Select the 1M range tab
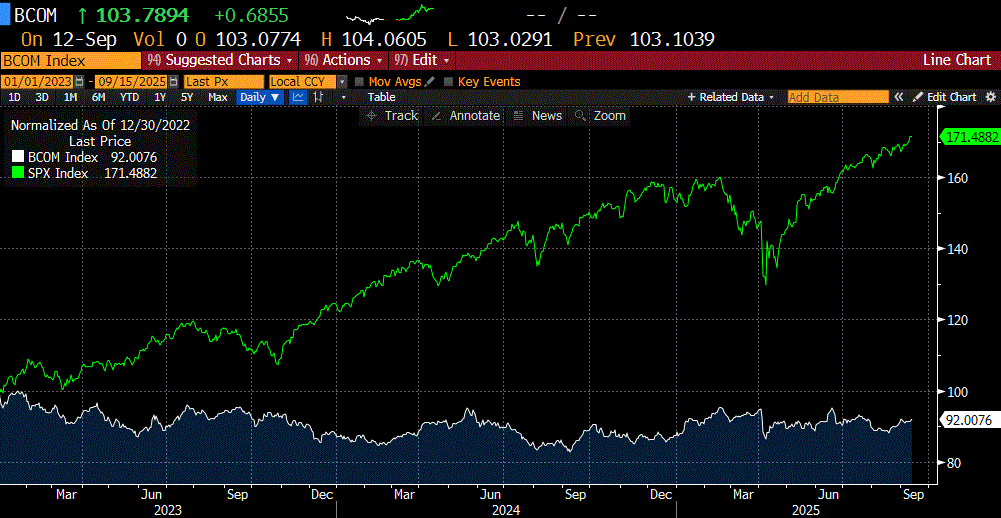1001x518 pixels. tap(70, 97)
